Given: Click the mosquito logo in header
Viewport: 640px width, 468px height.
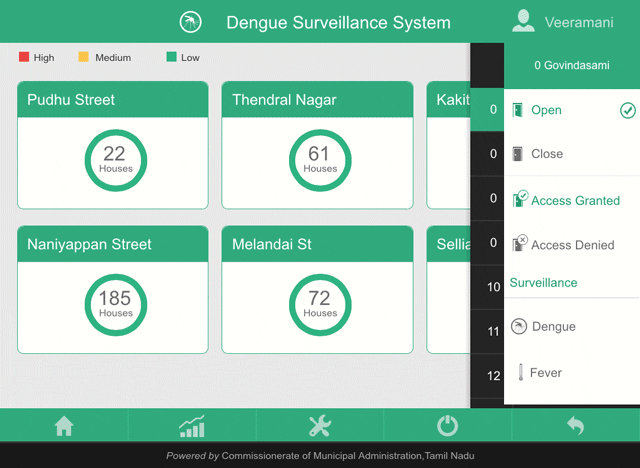Looking at the screenshot, I should [189, 22].
